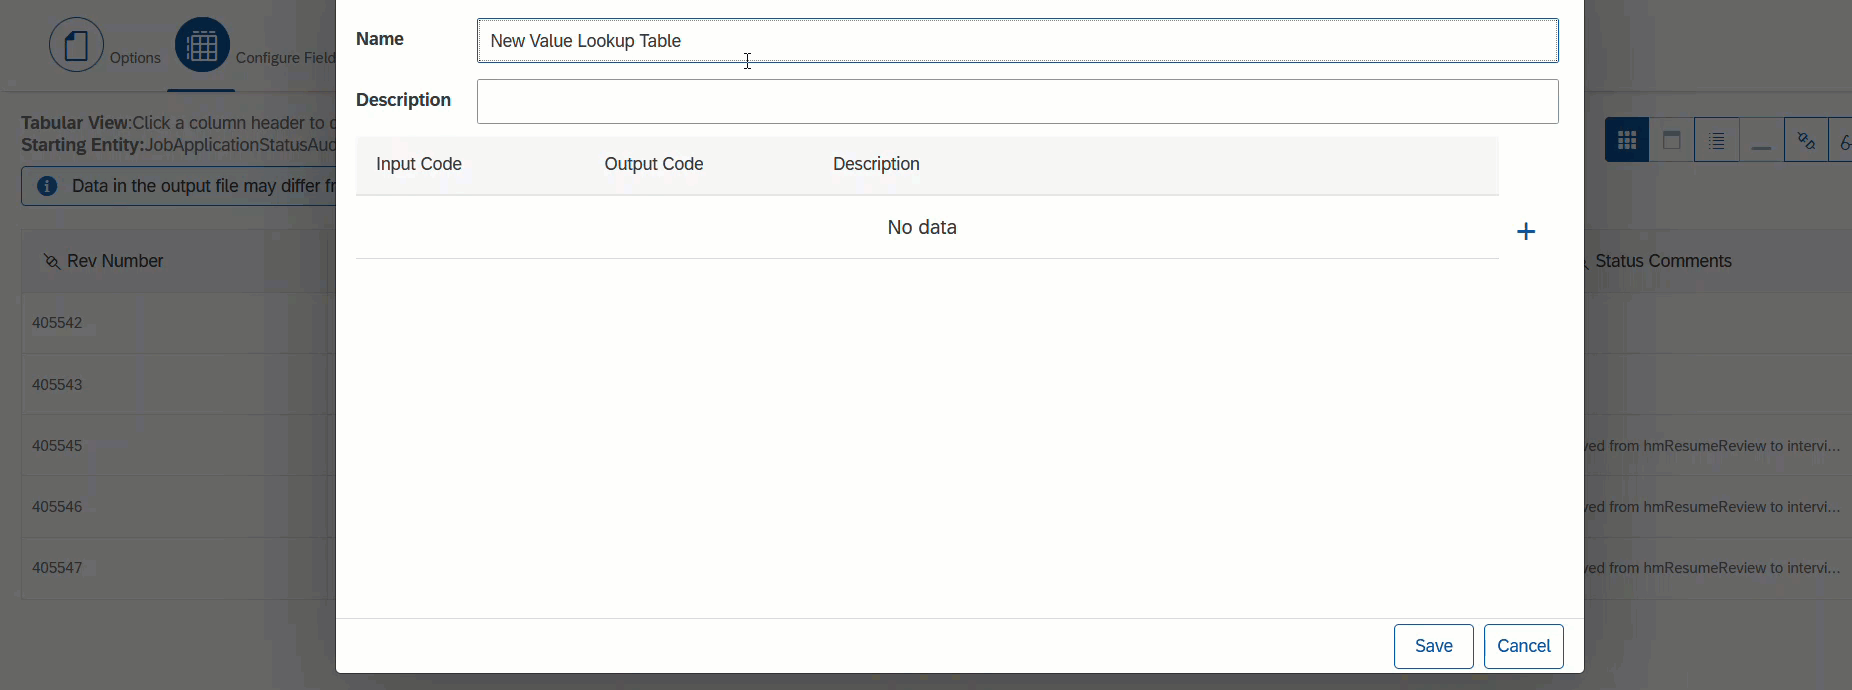Click the Input Code column header
The width and height of the screenshot is (1852, 690).
point(419,164)
